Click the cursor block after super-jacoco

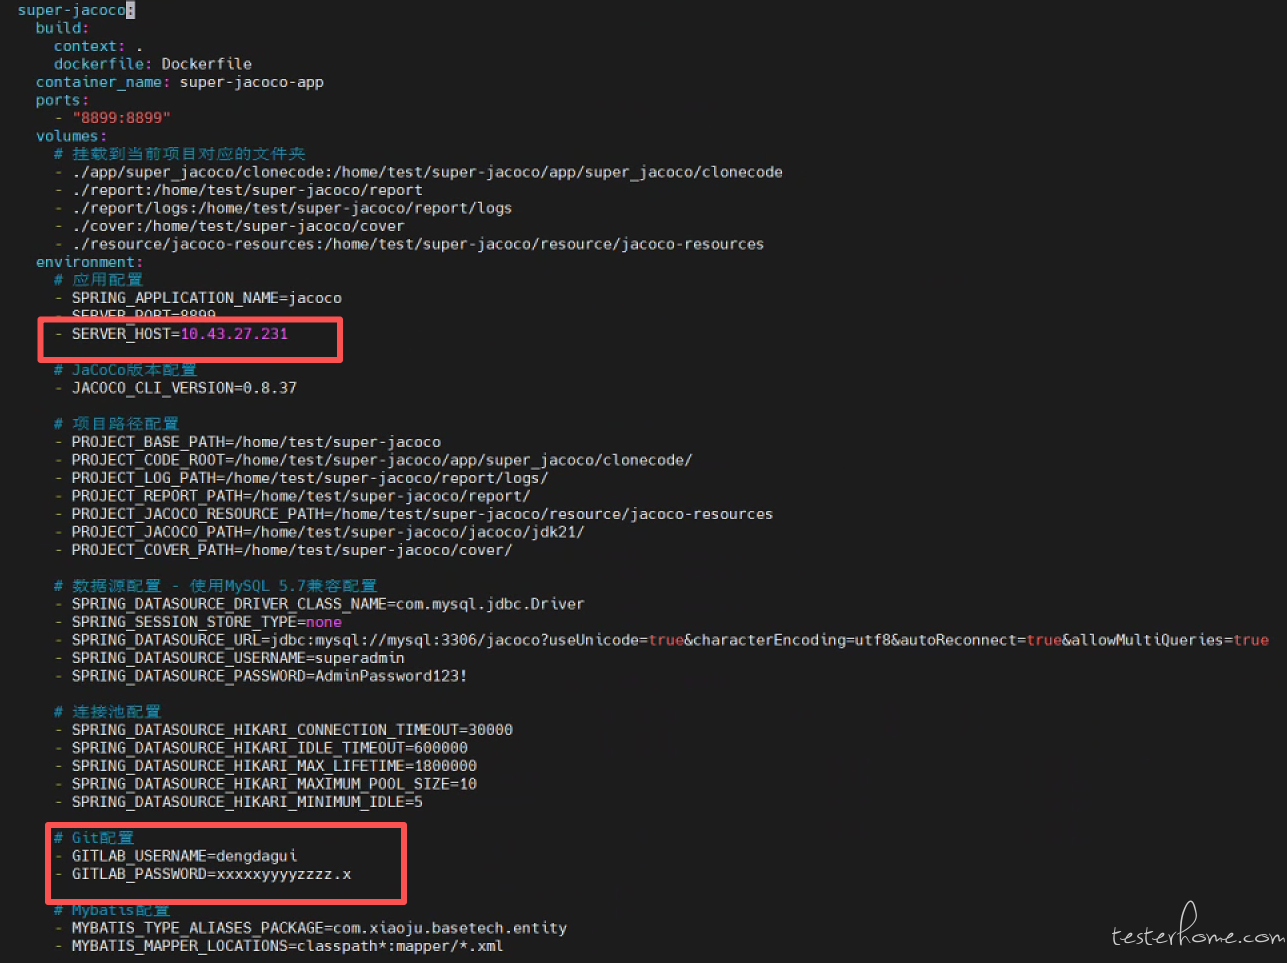click(x=131, y=10)
